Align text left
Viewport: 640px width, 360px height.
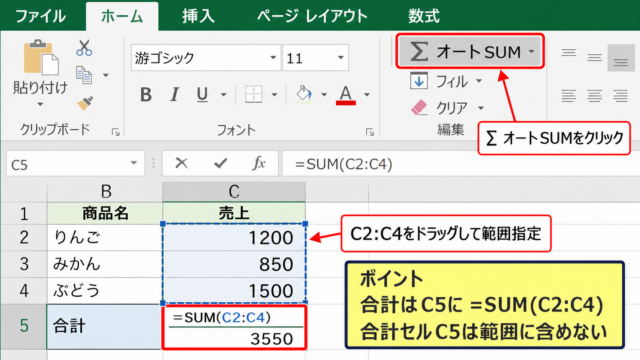pos(569,96)
